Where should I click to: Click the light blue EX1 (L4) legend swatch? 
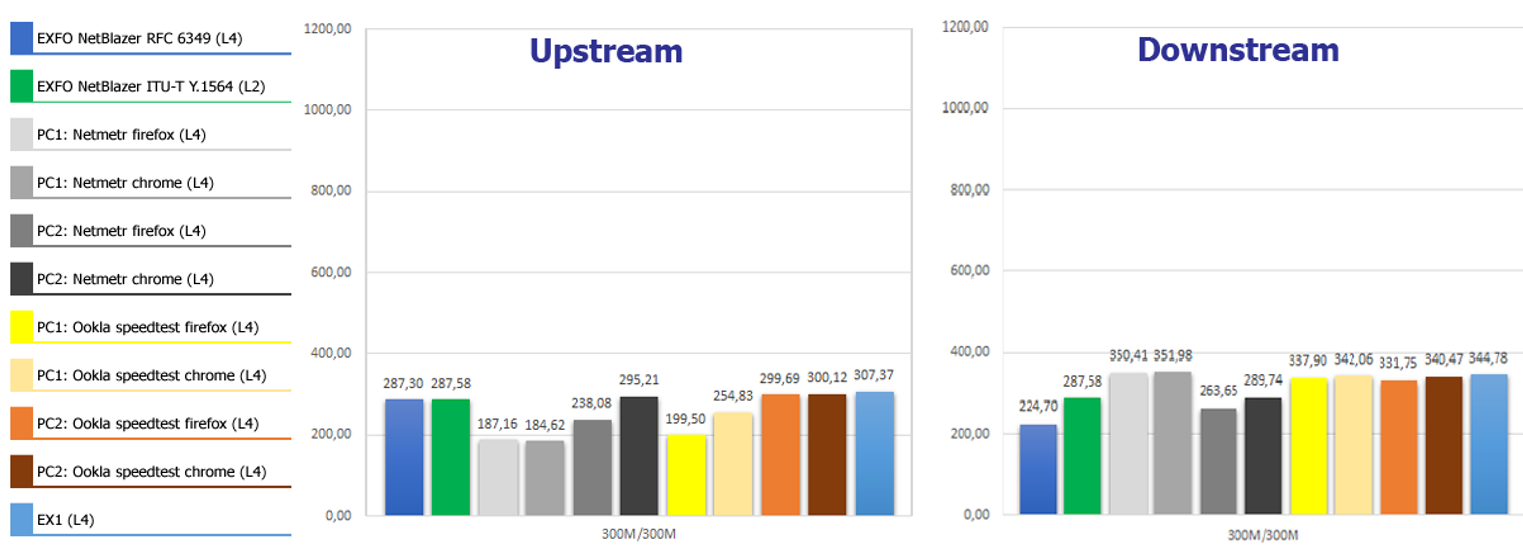tap(21, 519)
